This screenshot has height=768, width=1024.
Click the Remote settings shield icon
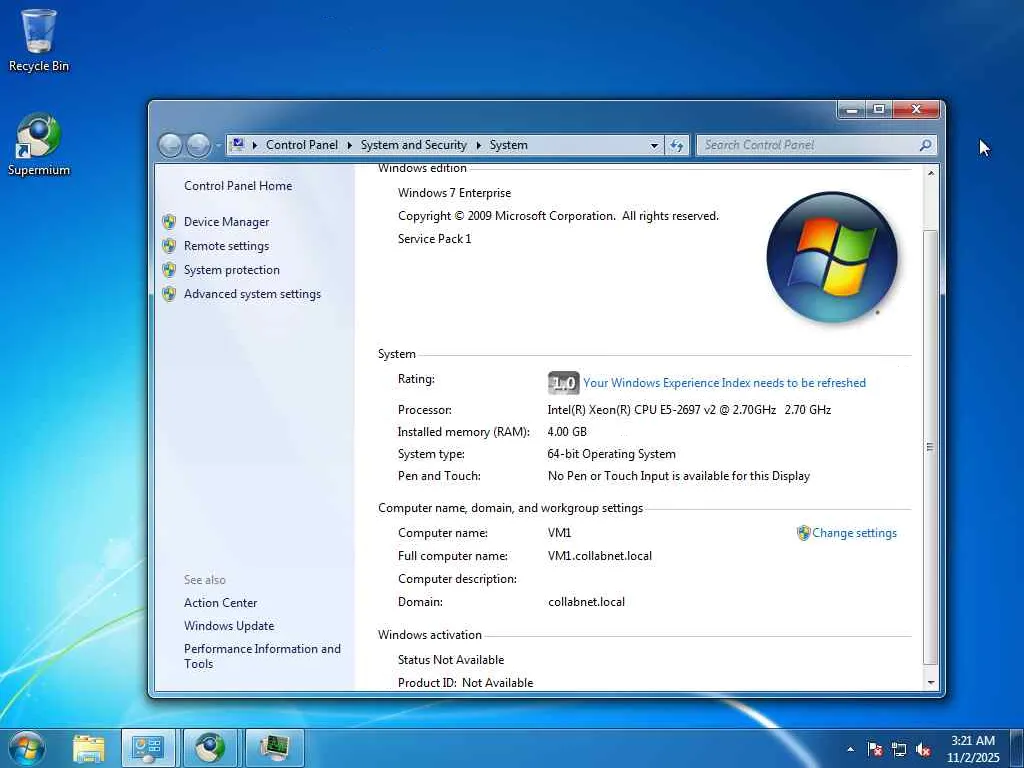coord(169,246)
